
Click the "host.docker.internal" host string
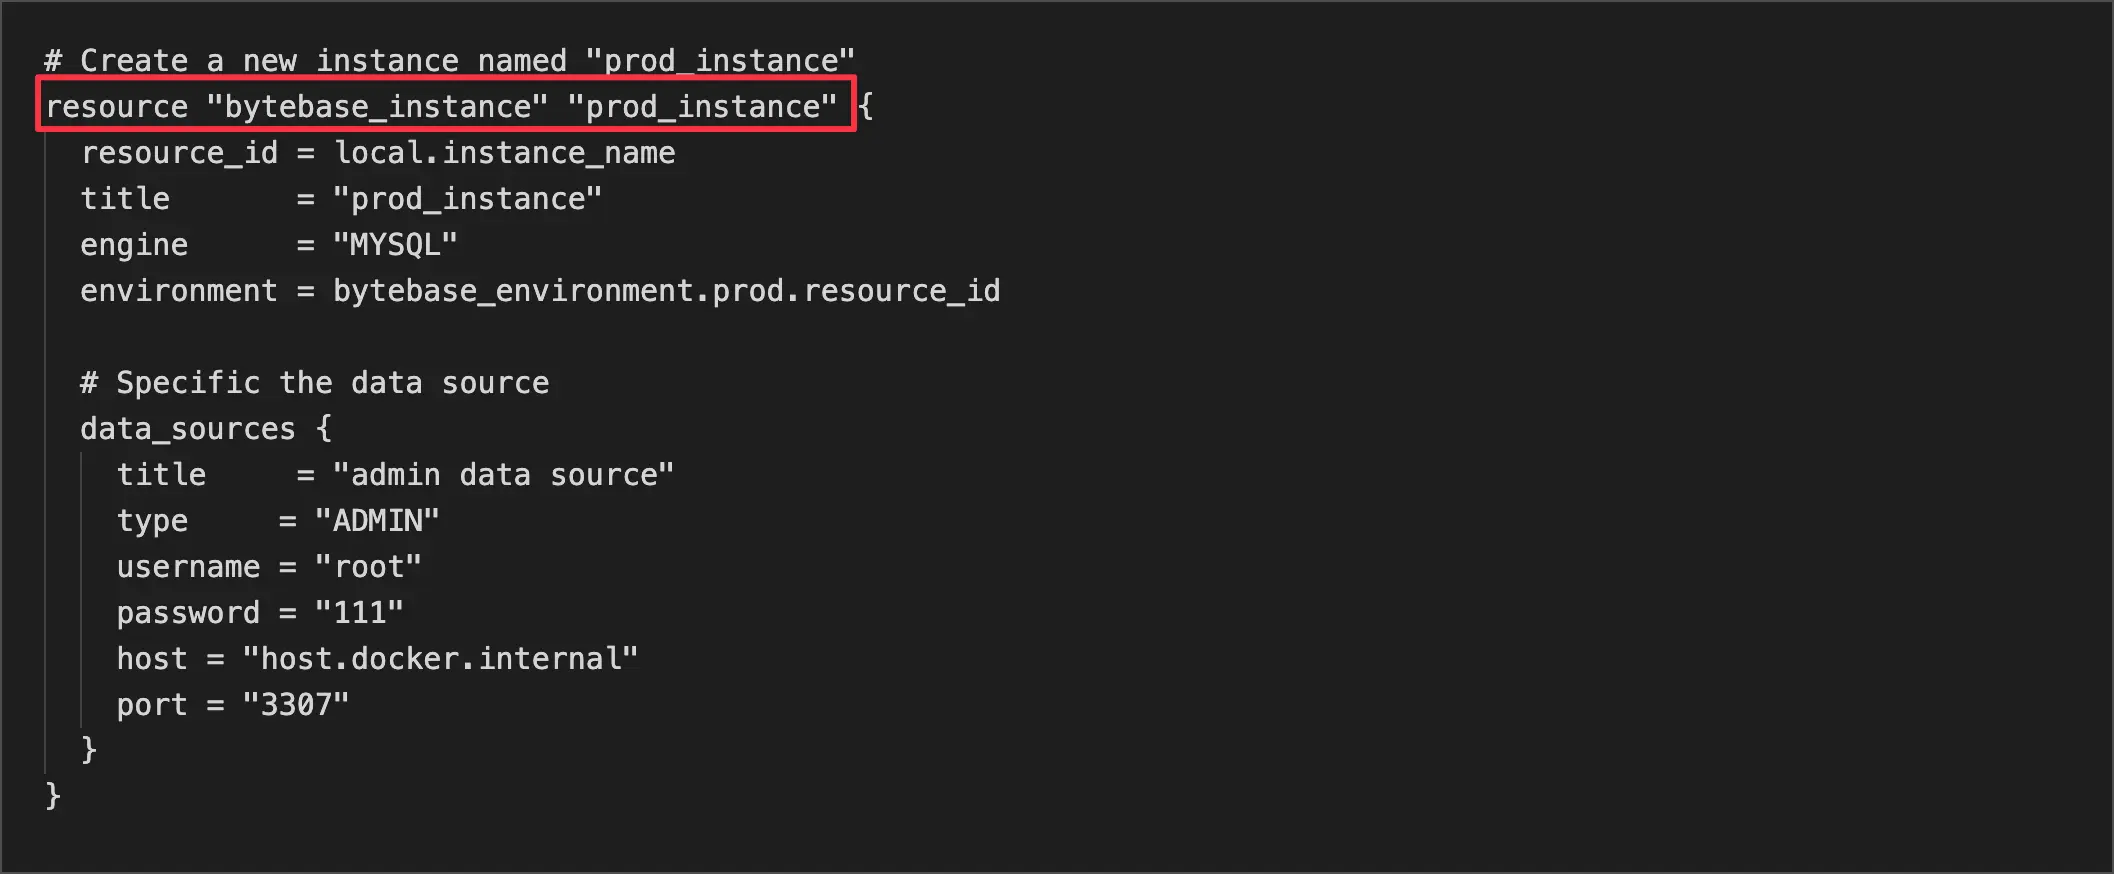click(440, 659)
